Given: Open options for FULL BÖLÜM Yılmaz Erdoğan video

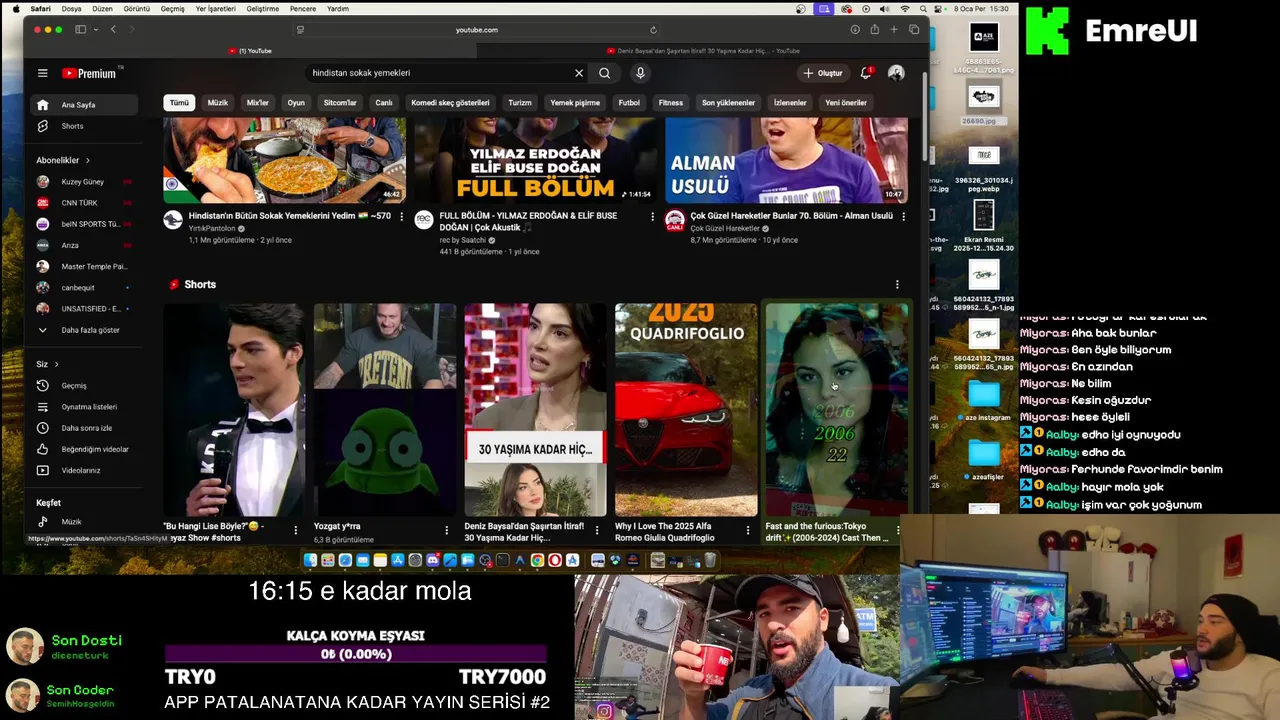Looking at the screenshot, I should (652, 217).
